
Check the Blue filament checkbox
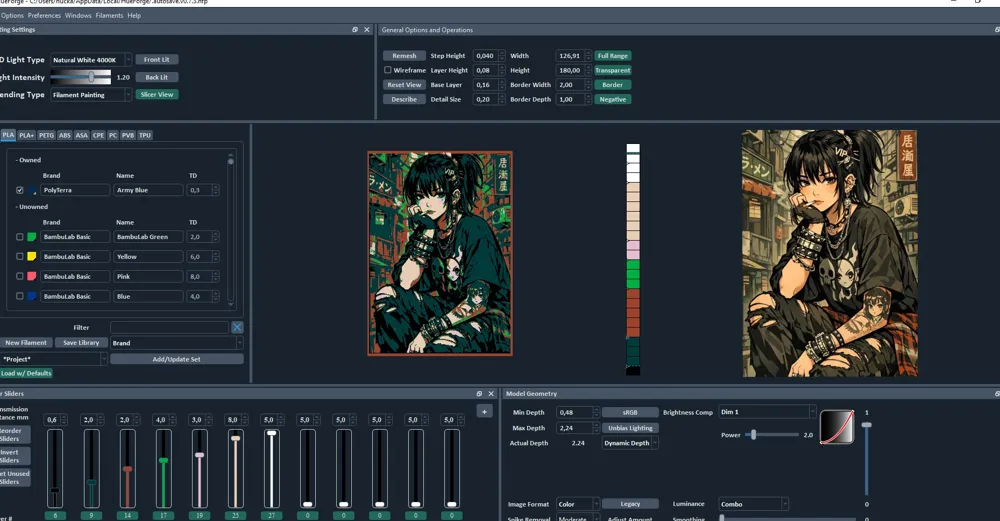20,296
